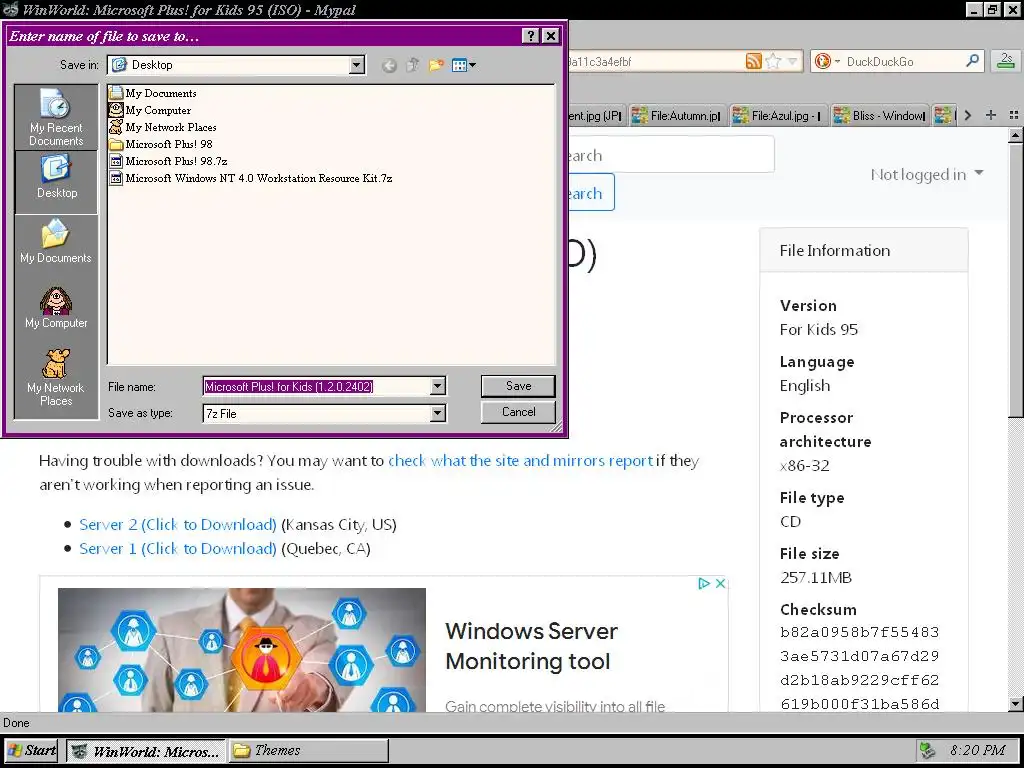Open My Recent Documents in places bar
This screenshot has width=1024, height=768.
tap(56, 118)
